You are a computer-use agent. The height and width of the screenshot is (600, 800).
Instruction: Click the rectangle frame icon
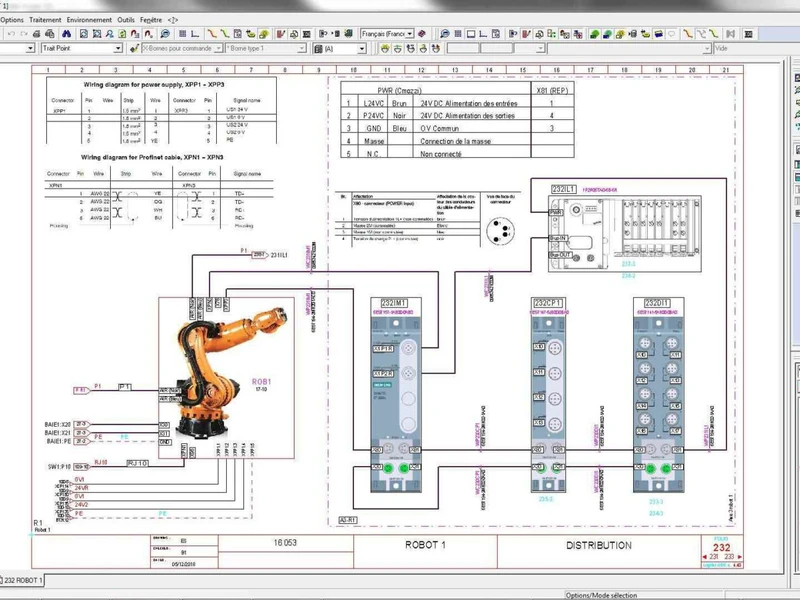pos(471,34)
